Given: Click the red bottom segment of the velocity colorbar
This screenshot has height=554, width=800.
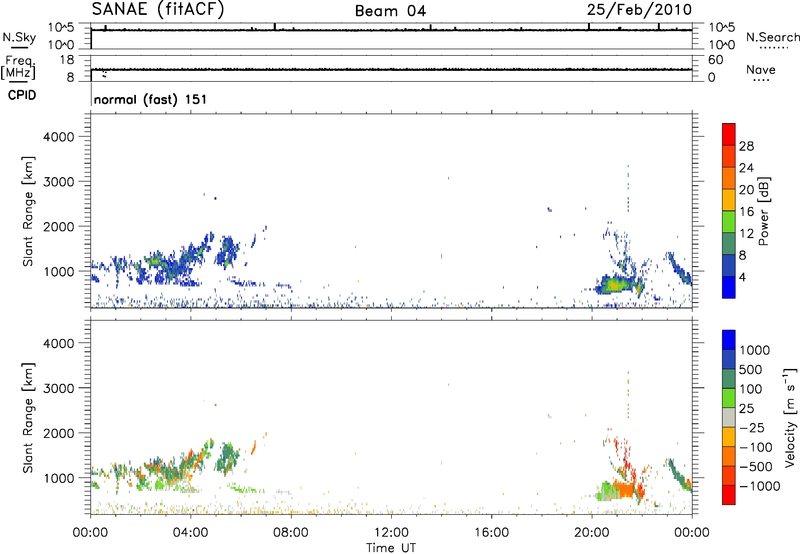Looking at the screenshot, I should coord(729,495).
